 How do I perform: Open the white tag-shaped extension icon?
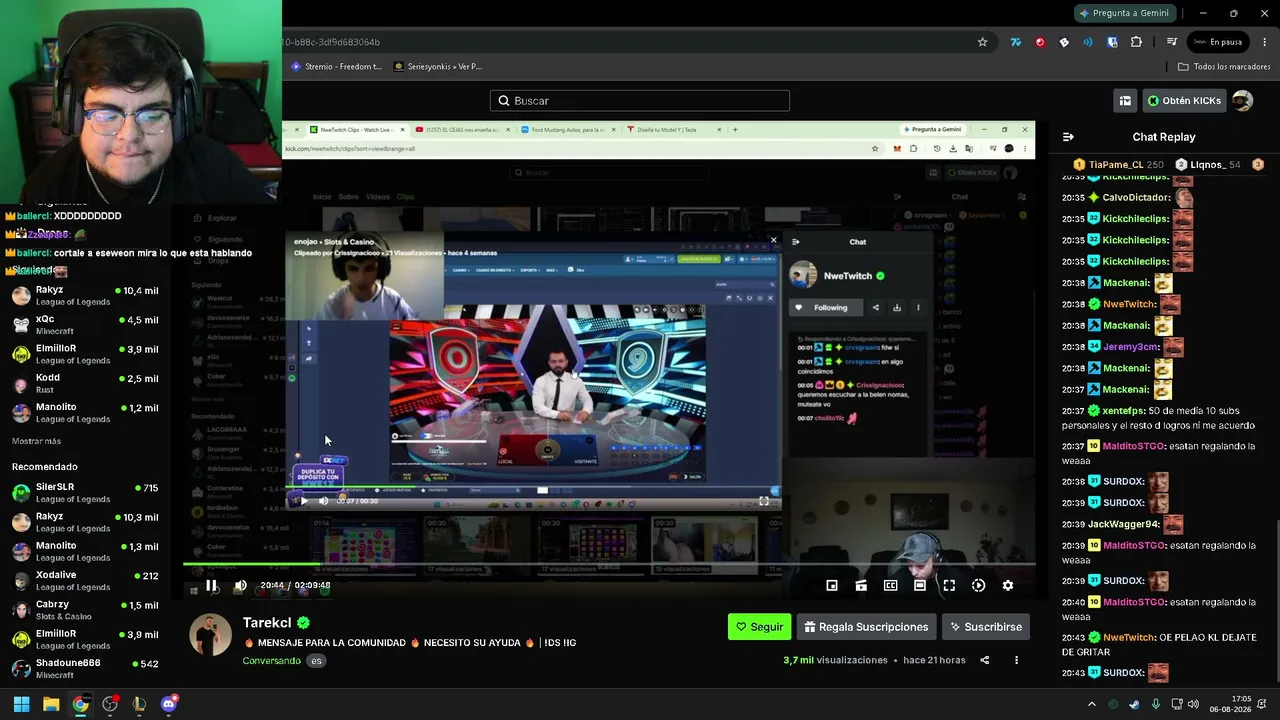pos(1064,42)
